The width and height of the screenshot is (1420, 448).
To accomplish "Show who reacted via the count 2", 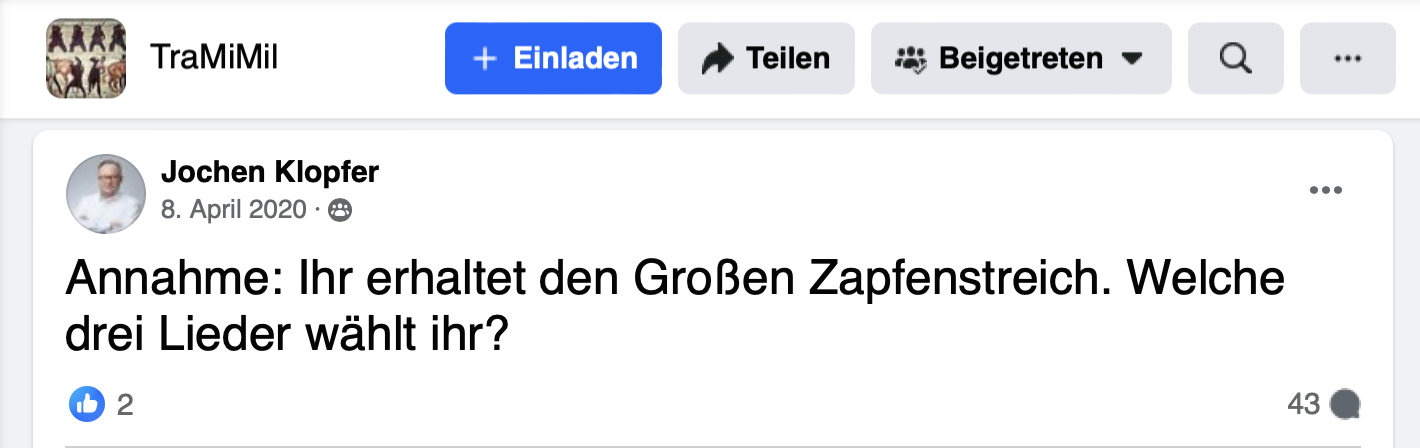I will [125, 404].
